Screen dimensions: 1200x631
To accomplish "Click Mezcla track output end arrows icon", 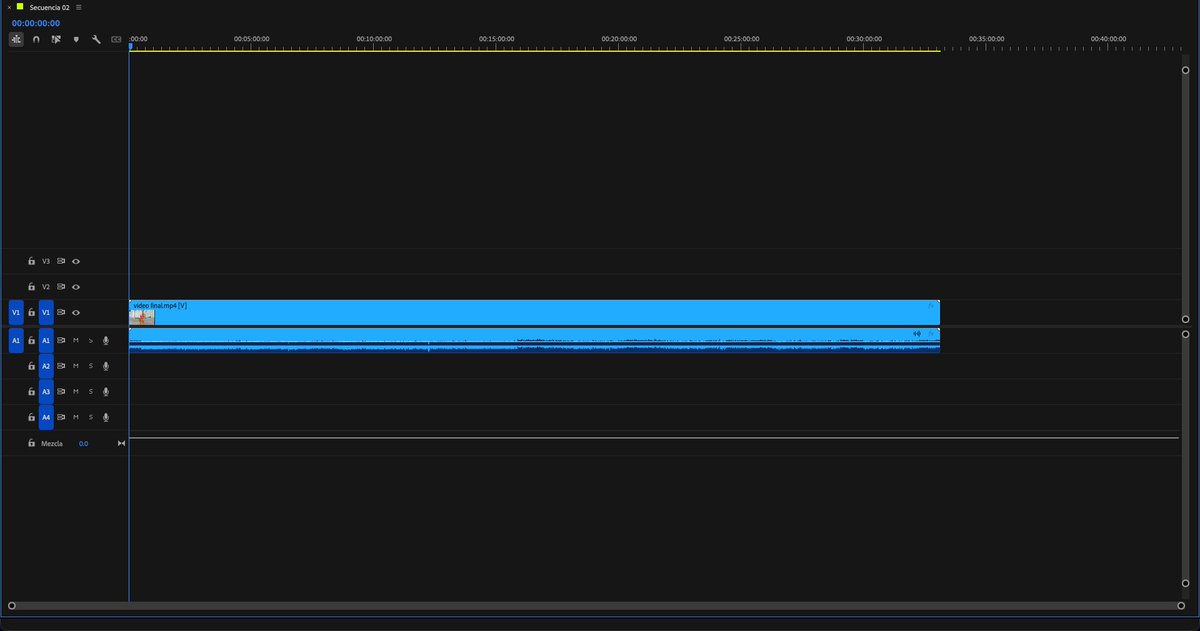I will 121,443.
